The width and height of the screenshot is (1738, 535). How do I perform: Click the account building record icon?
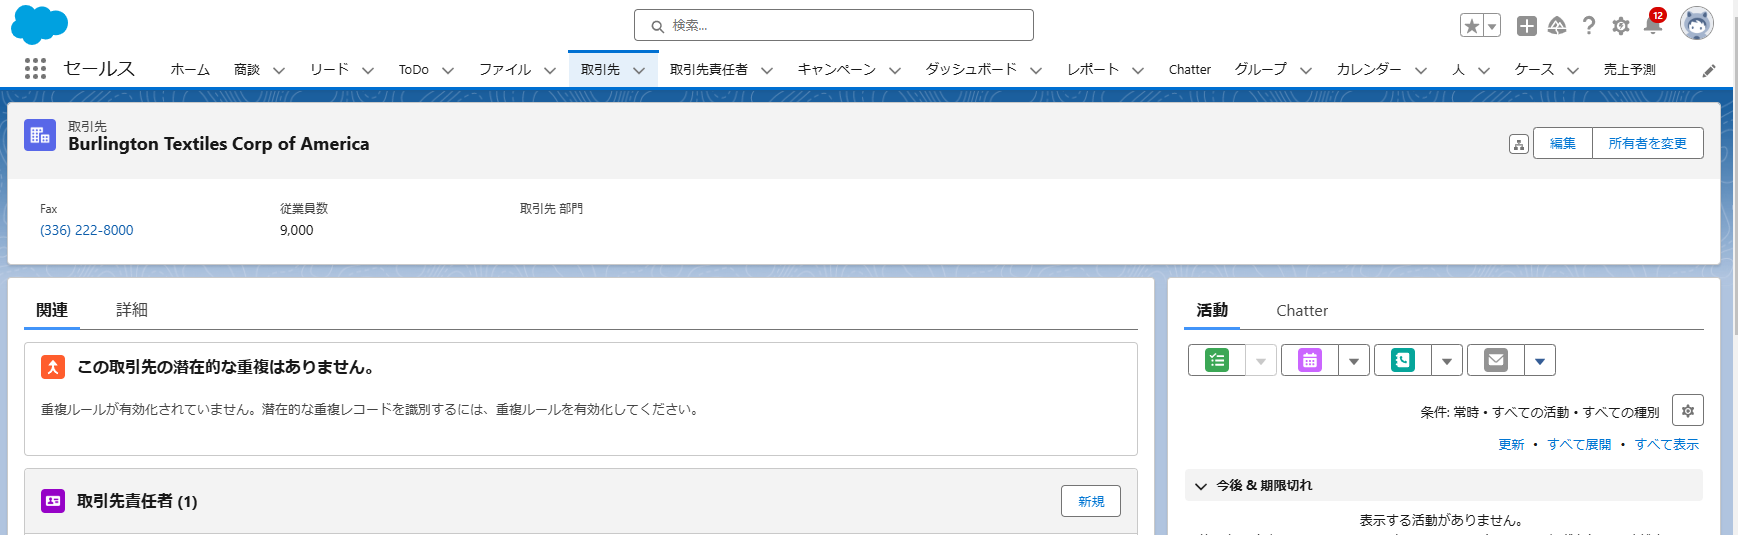[40, 135]
